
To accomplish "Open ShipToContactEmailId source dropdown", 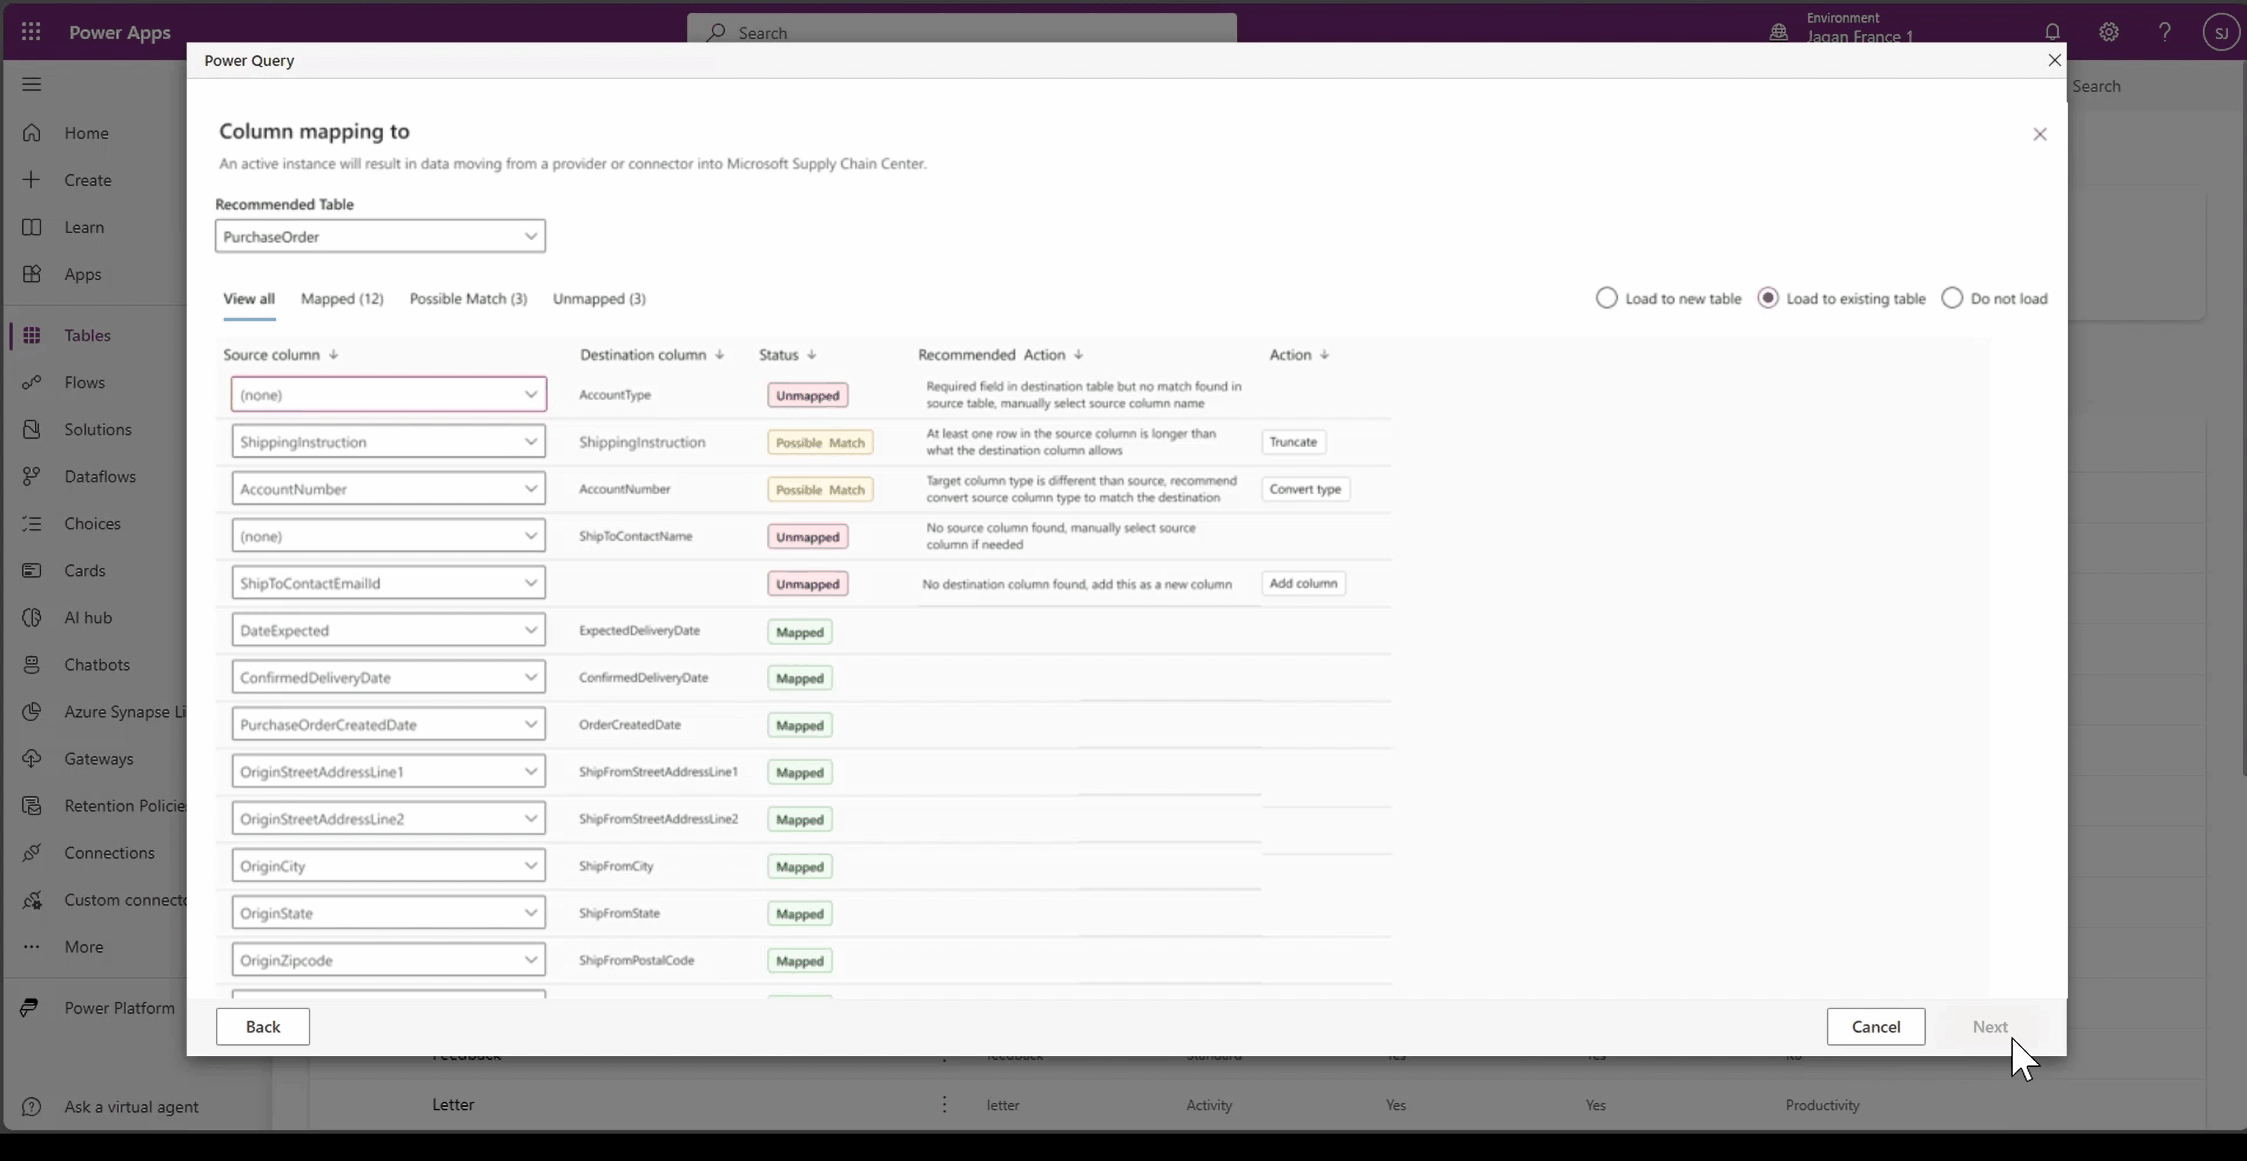I will tap(388, 582).
